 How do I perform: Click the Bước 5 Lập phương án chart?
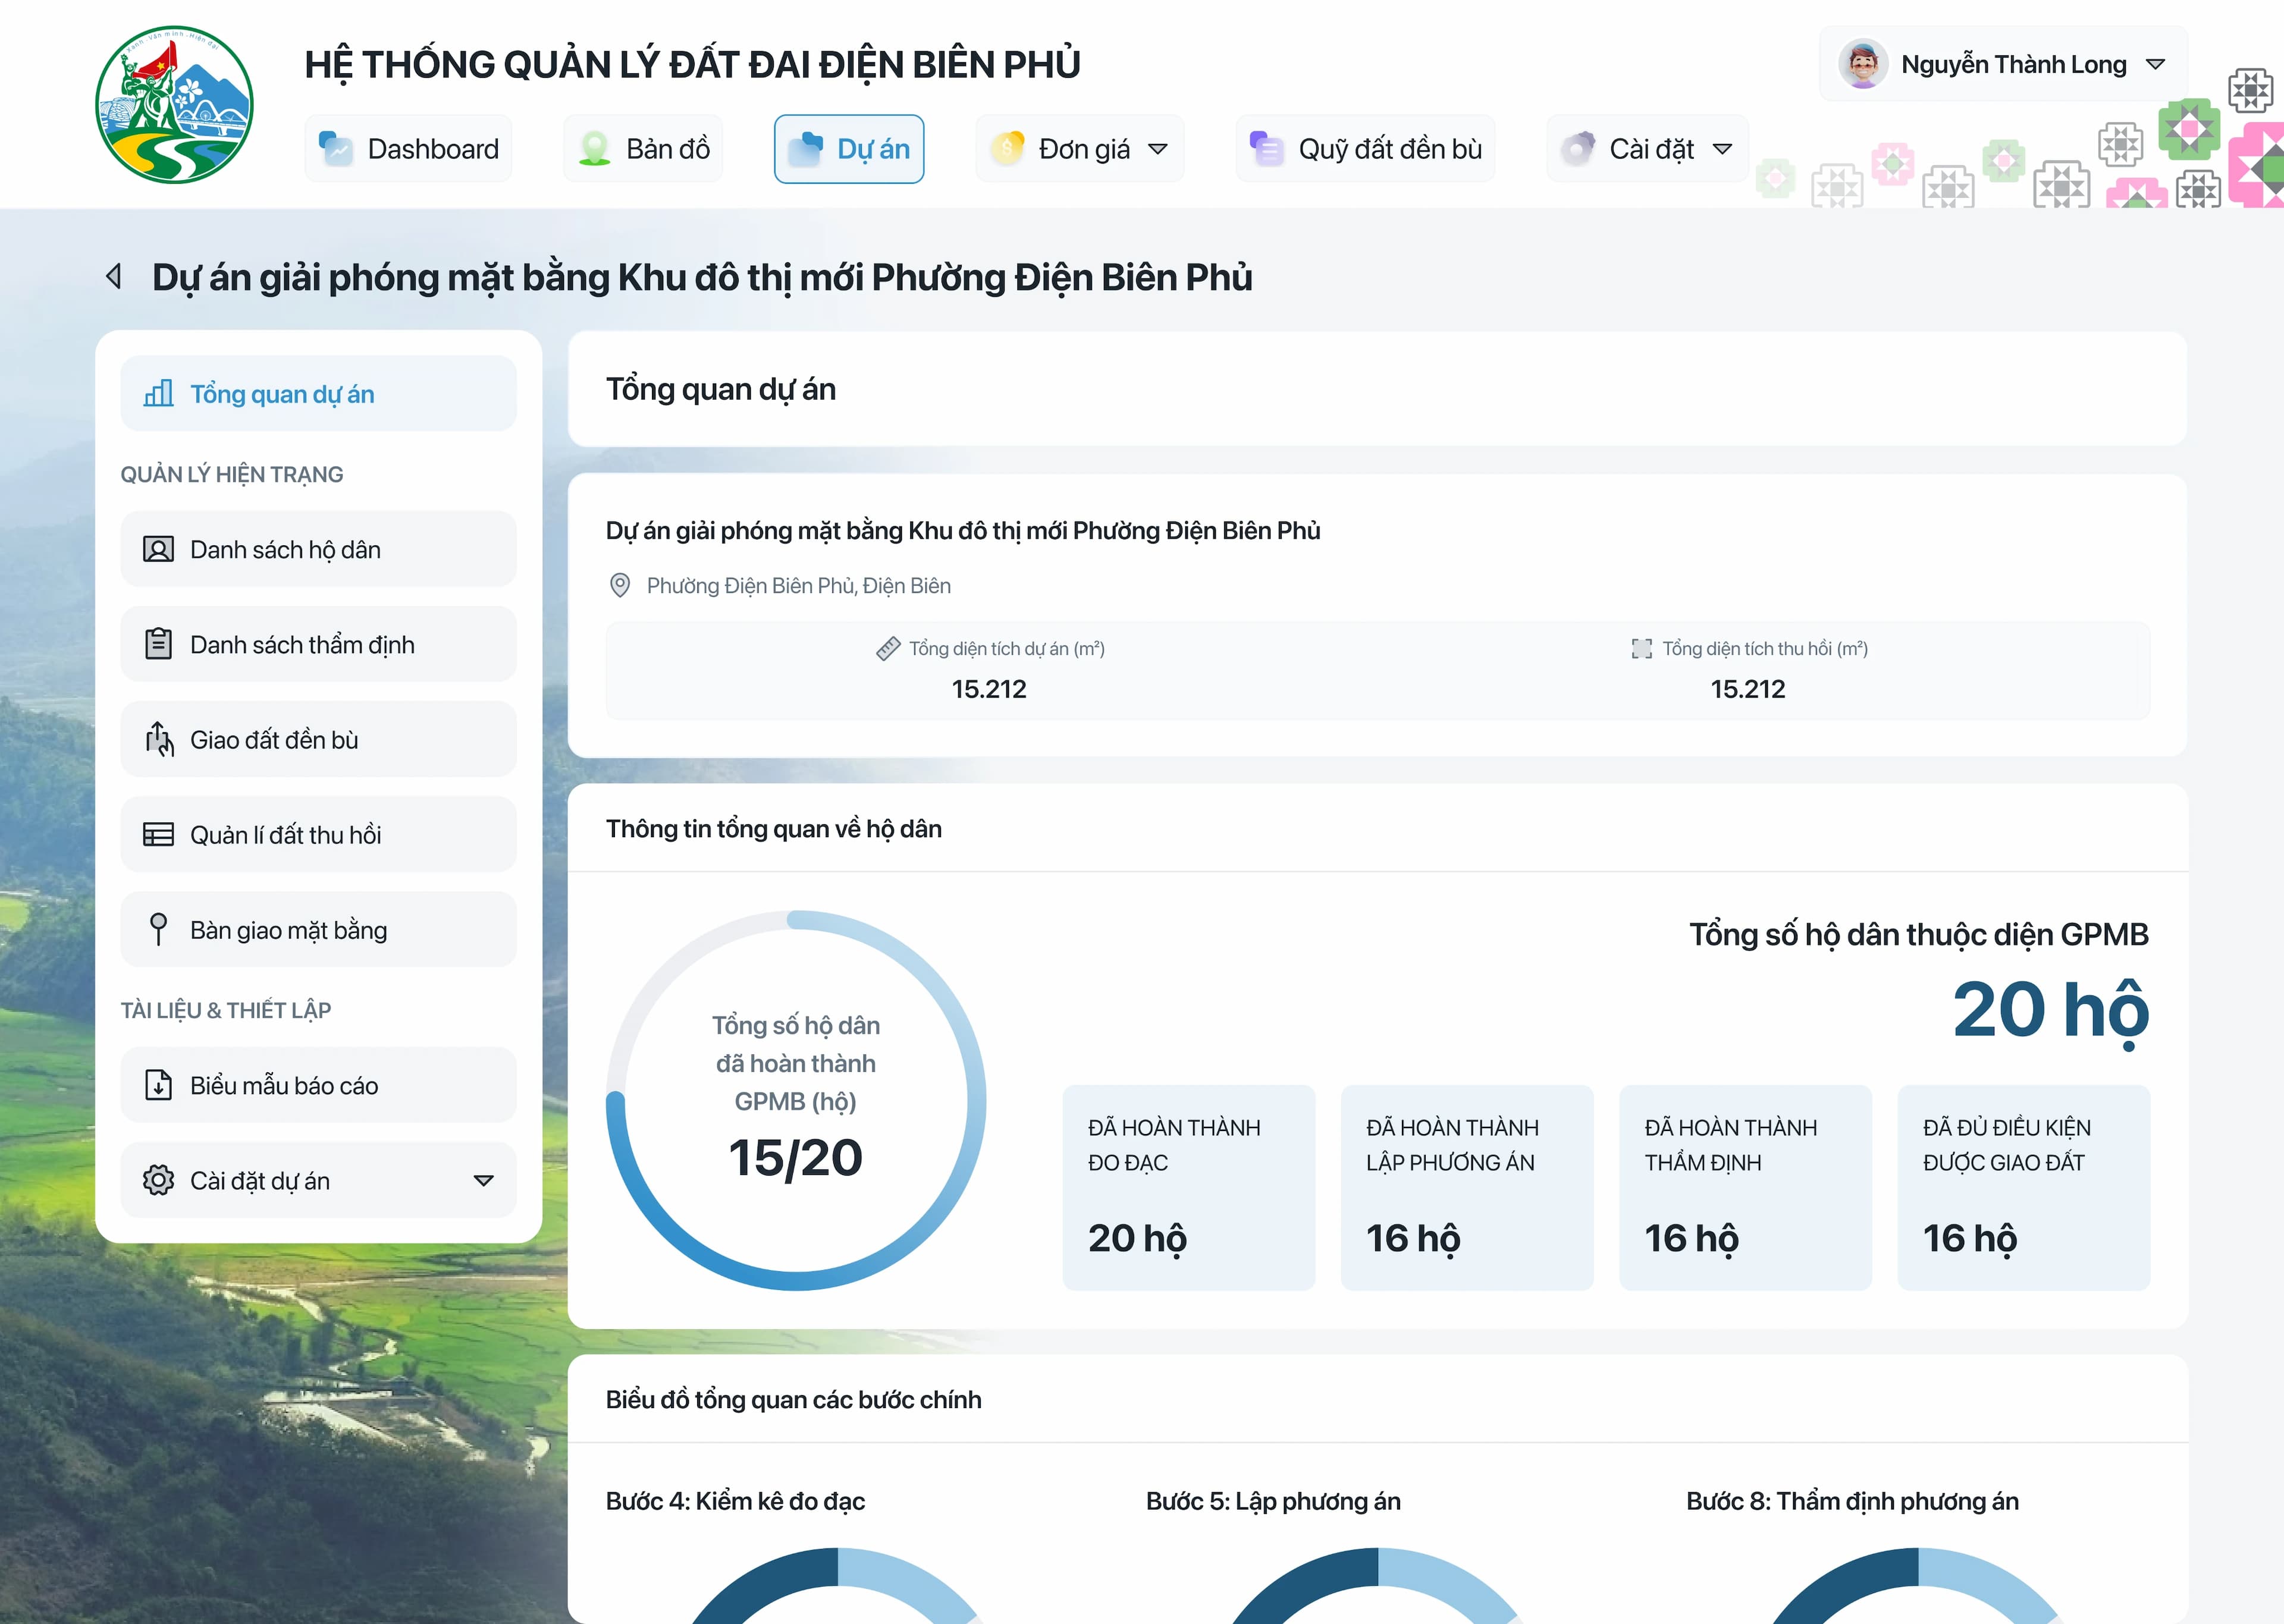click(x=1378, y=1585)
